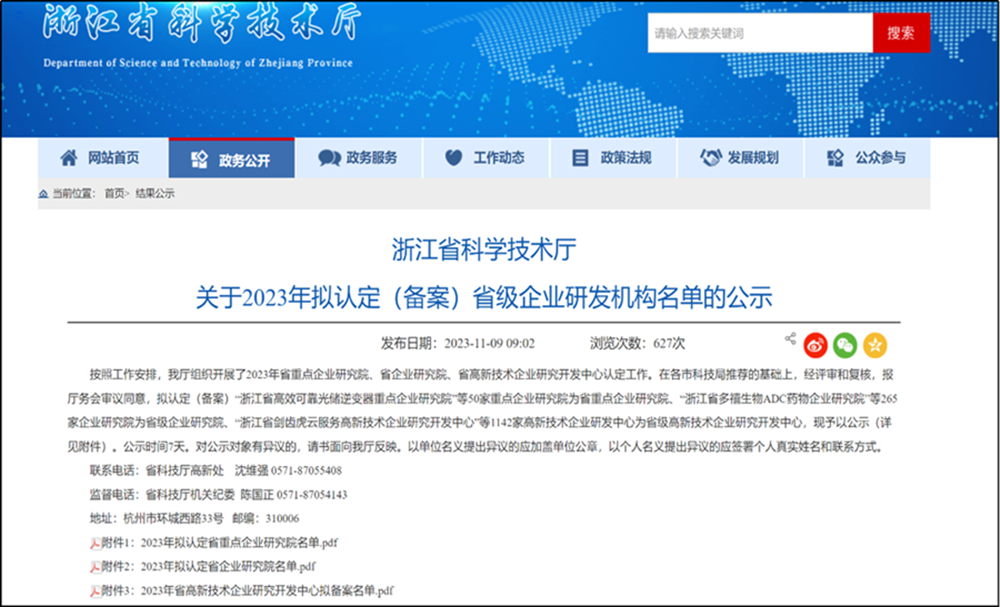Share the article to QZone
This screenshot has width=1000, height=607.
(x=874, y=344)
